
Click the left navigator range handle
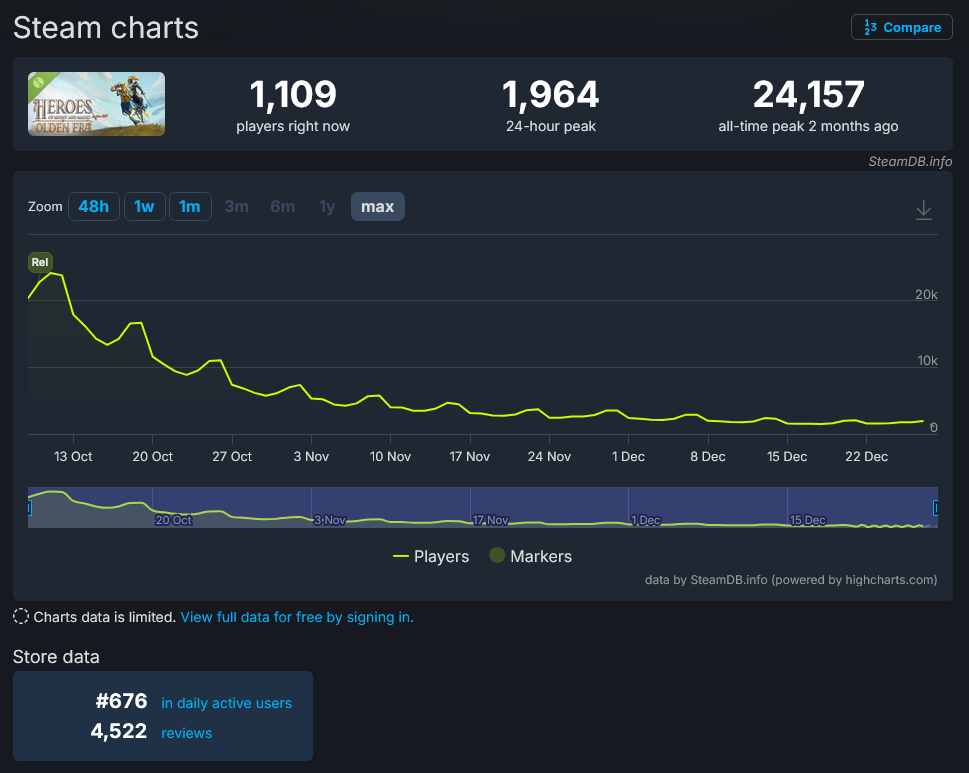coord(29,508)
